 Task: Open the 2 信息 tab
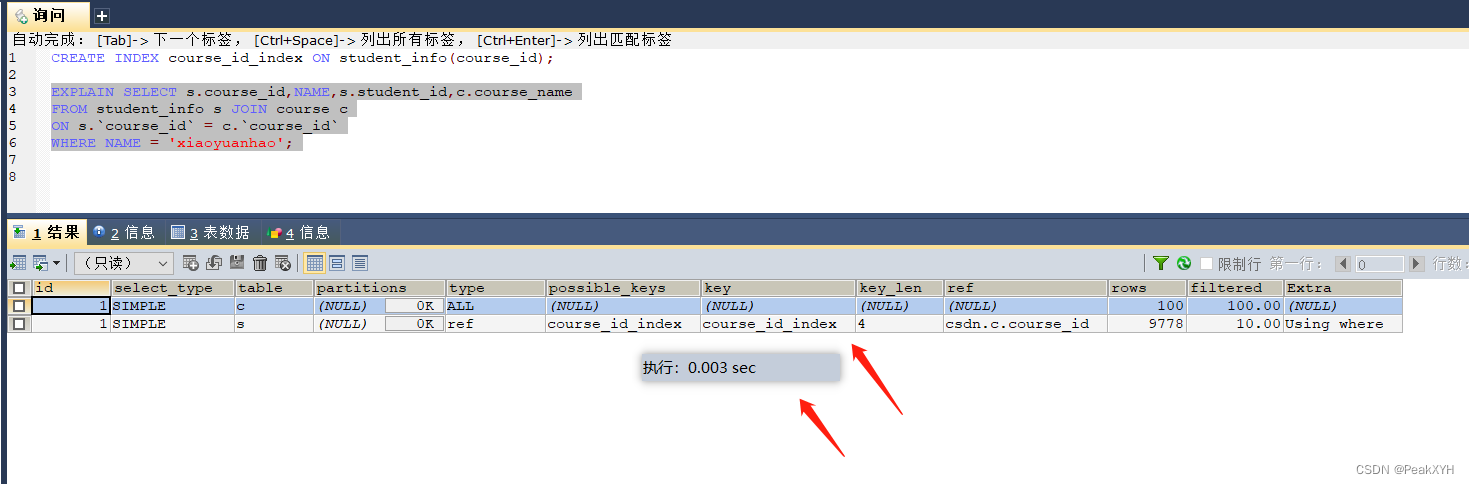(125, 232)
